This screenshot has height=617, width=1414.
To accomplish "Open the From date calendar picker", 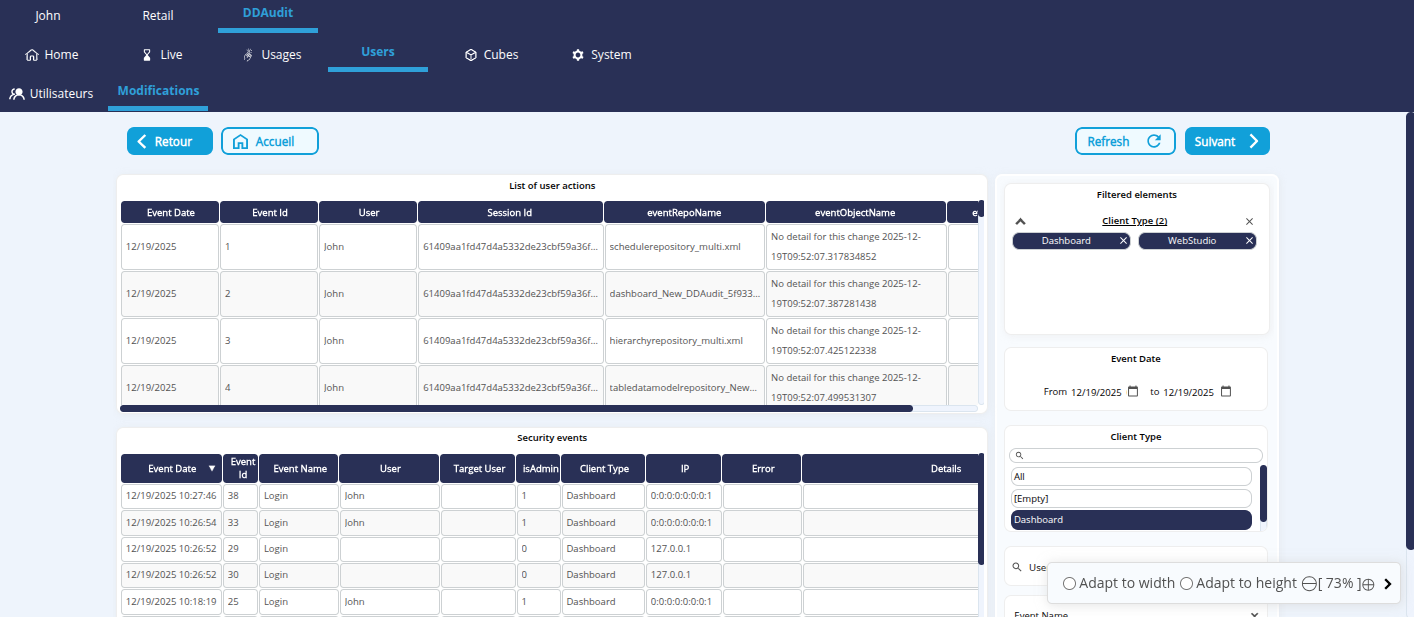I will pyautogui.click(x=1133, y=392).
